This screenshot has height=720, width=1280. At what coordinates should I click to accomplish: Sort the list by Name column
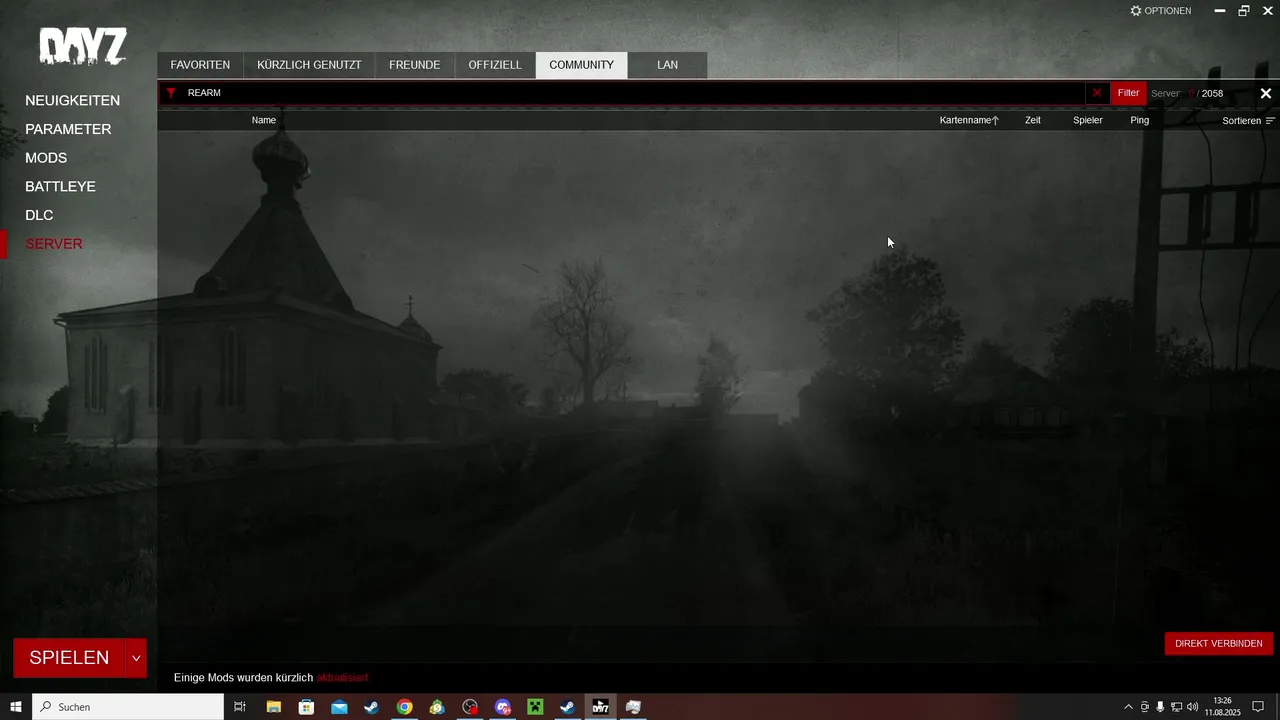click(x=264, y=120)
